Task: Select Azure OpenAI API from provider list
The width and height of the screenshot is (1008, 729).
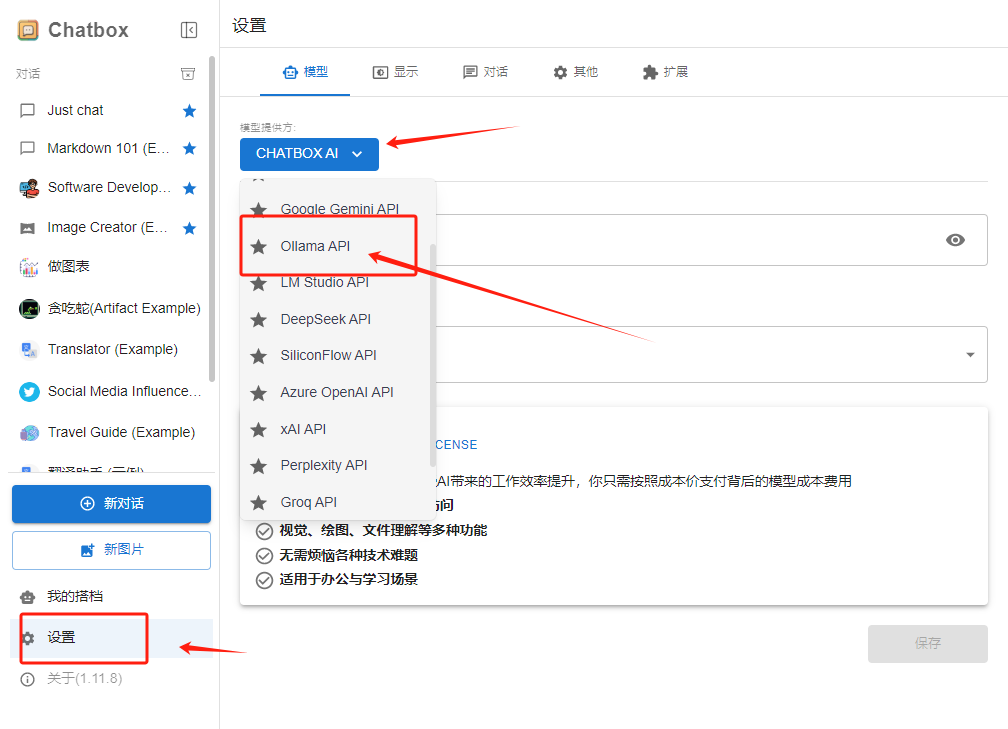Action: tap(335, 392)
